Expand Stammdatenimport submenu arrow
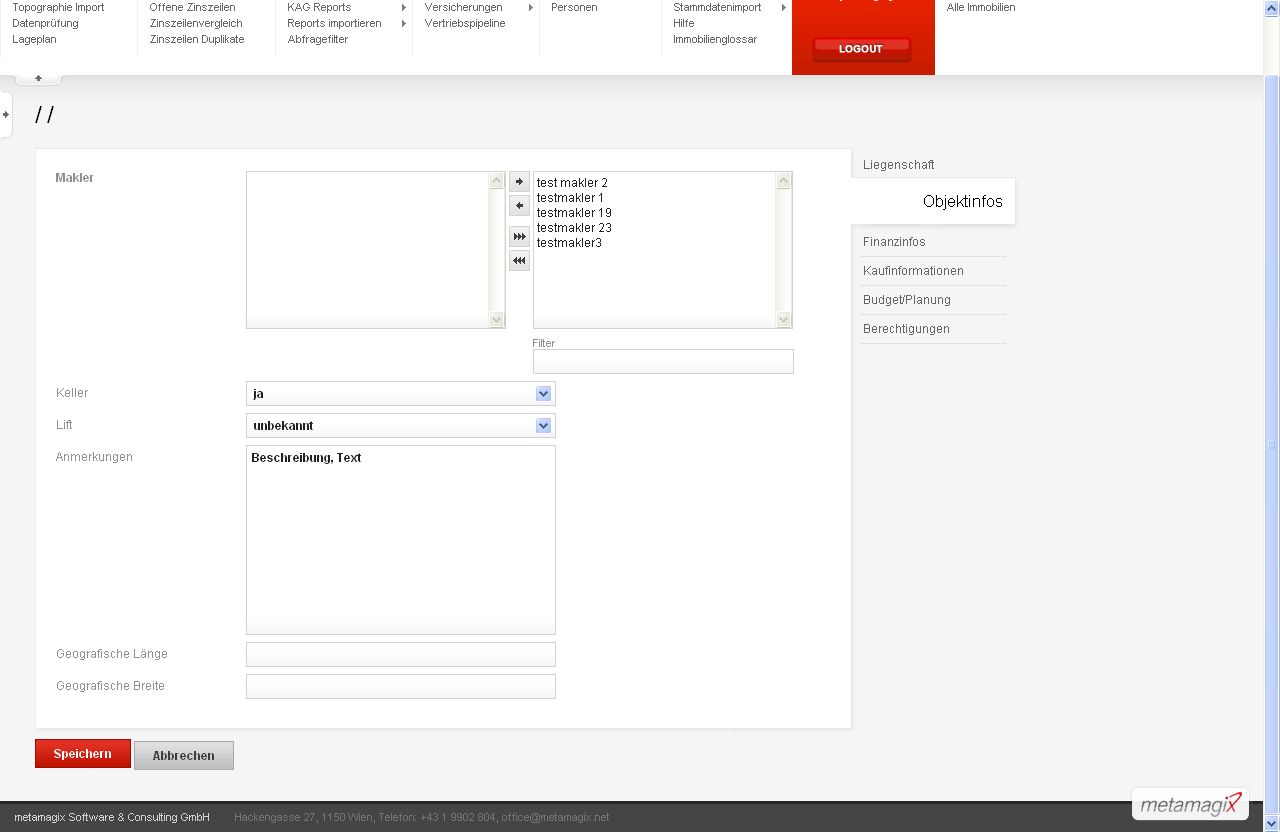1280x832 pixels. tap(783, 7)
